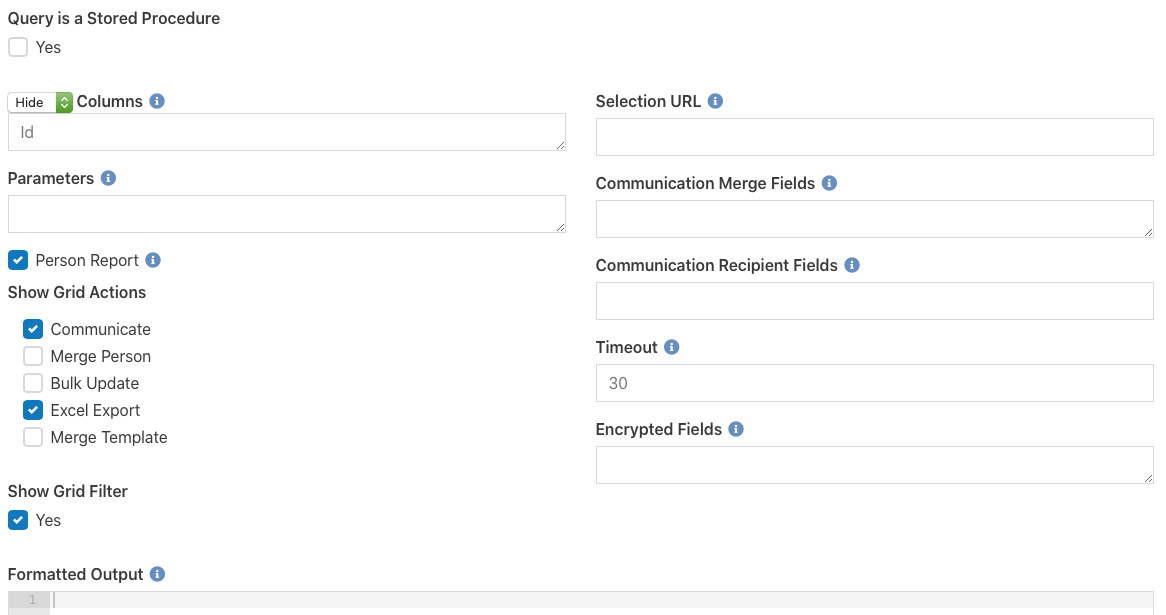The width and height of the screenshot is (1166, 615).
Task: Click the 'Selection URL' label text
Action: pyautogui.click(x=648, y=101)
